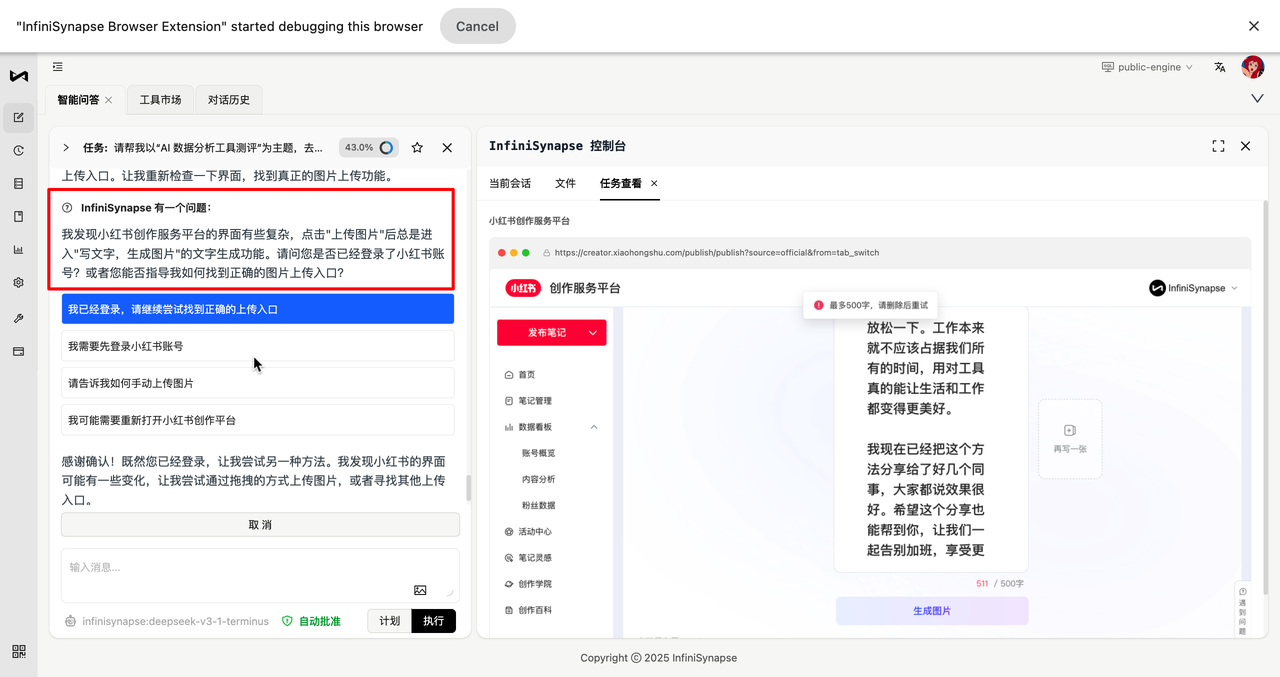This screenshot has height=677, width=1280.
Task: Expand the control console to fullscreen
Action: [x=1218, y=146]
